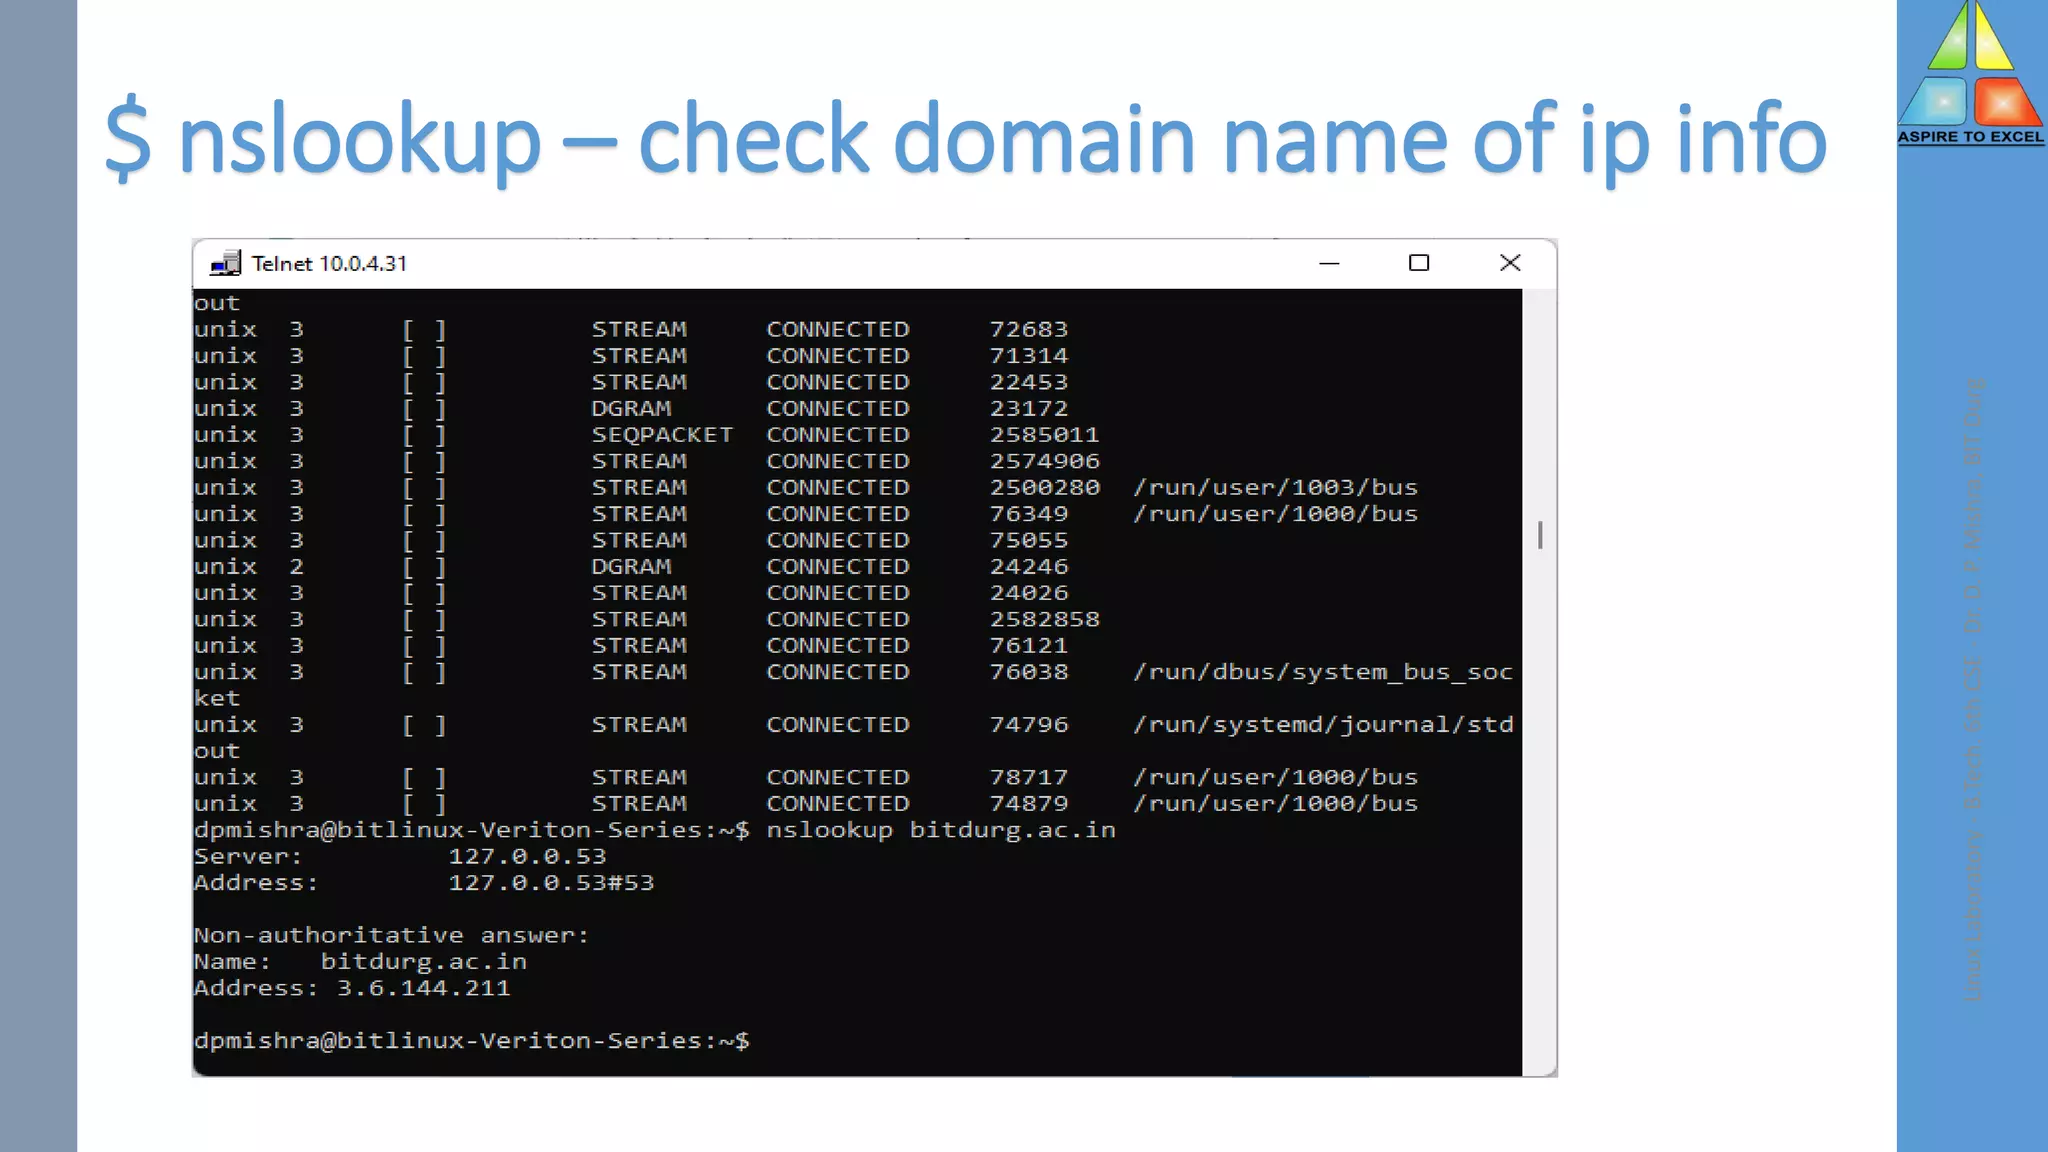This screenshot has width=2048, height=1152.
Task: Click socket inode number 24246
Action: (1029, 566)
